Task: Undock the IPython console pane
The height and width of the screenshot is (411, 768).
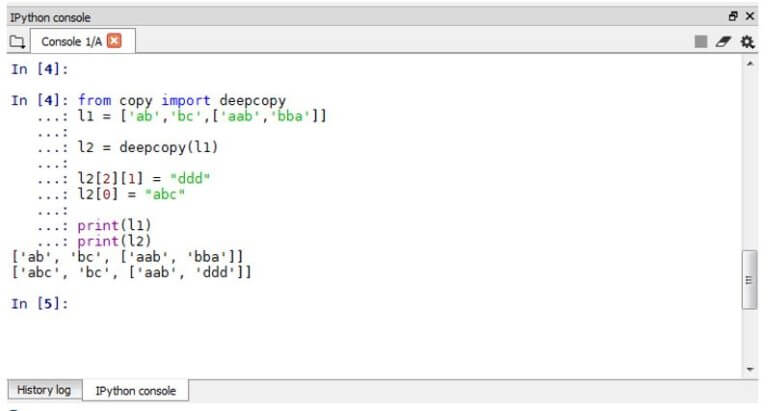Action: point(733,16)
